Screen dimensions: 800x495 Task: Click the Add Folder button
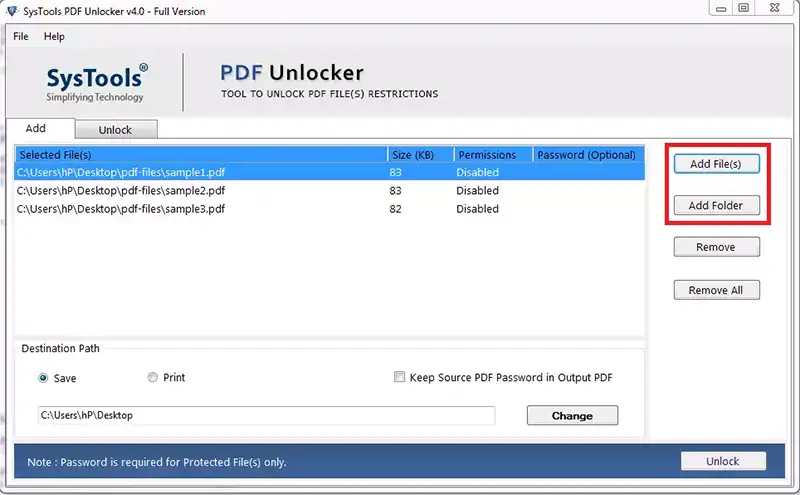716,205
